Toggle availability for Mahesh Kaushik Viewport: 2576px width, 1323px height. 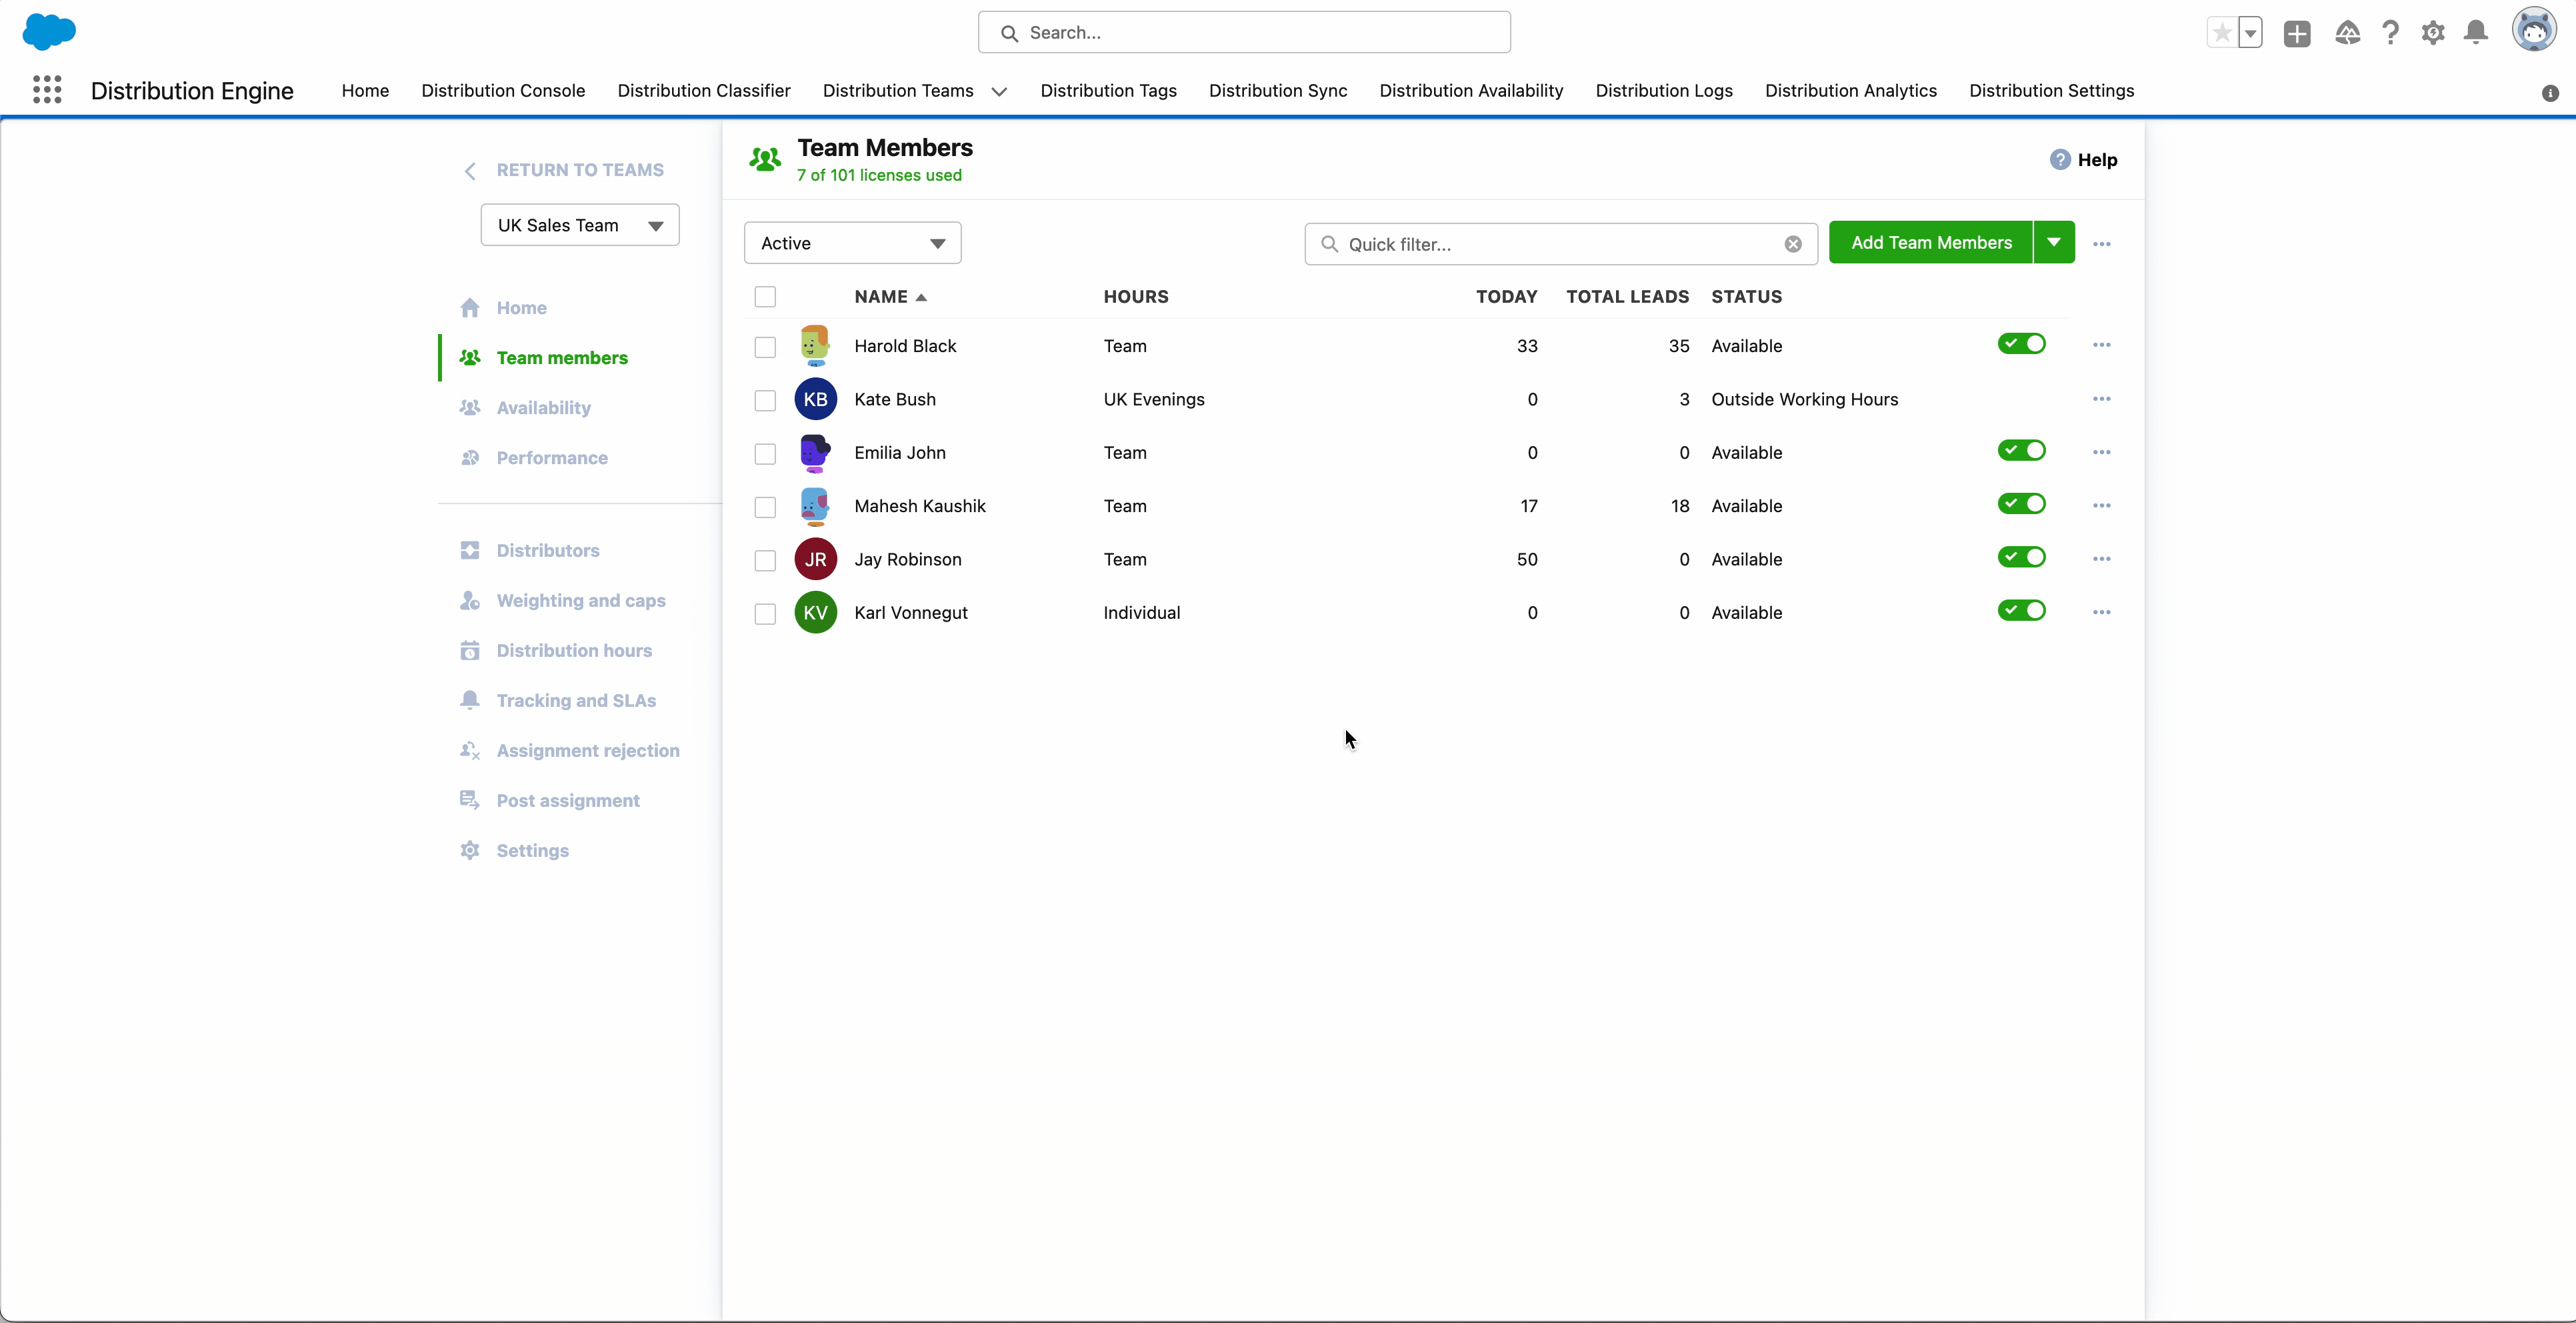2021,504
